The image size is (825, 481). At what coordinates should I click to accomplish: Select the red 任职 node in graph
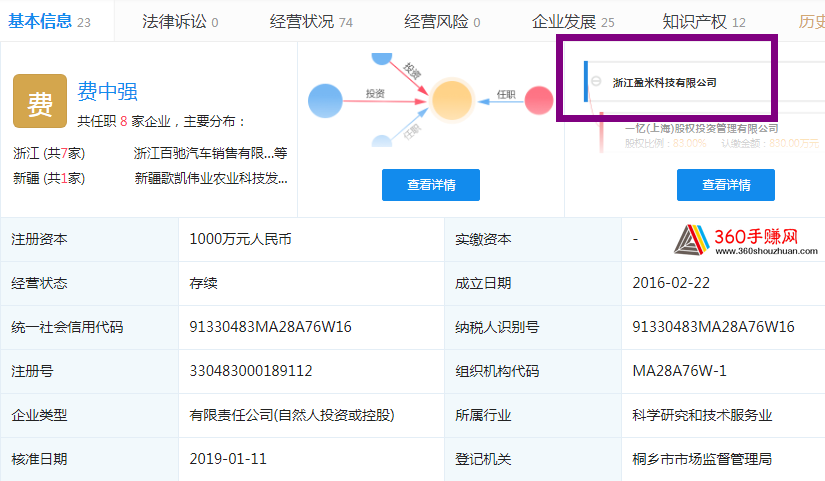pos(539,101)
